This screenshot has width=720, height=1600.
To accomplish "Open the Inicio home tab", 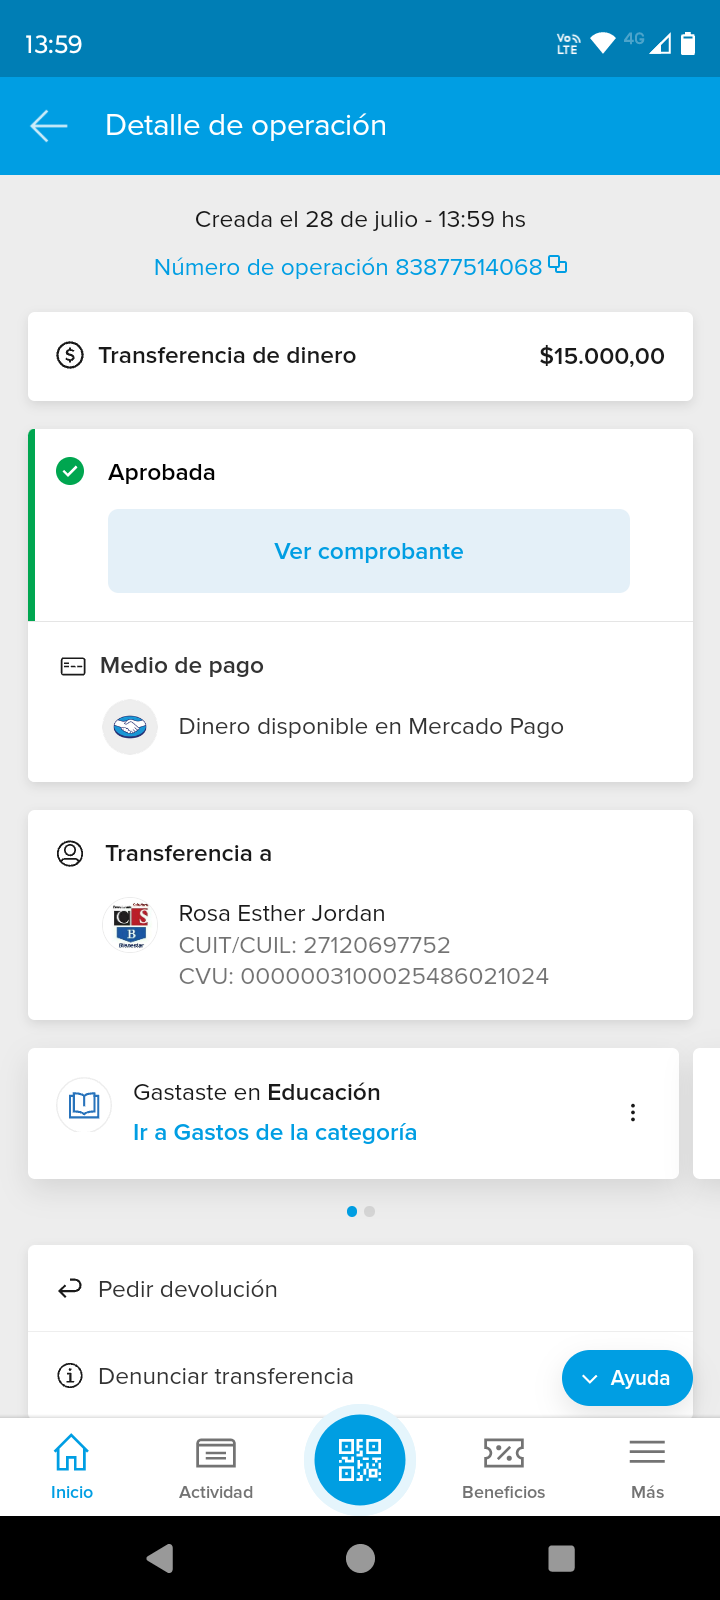I will pyautogui.click(x=72, y=1466).
